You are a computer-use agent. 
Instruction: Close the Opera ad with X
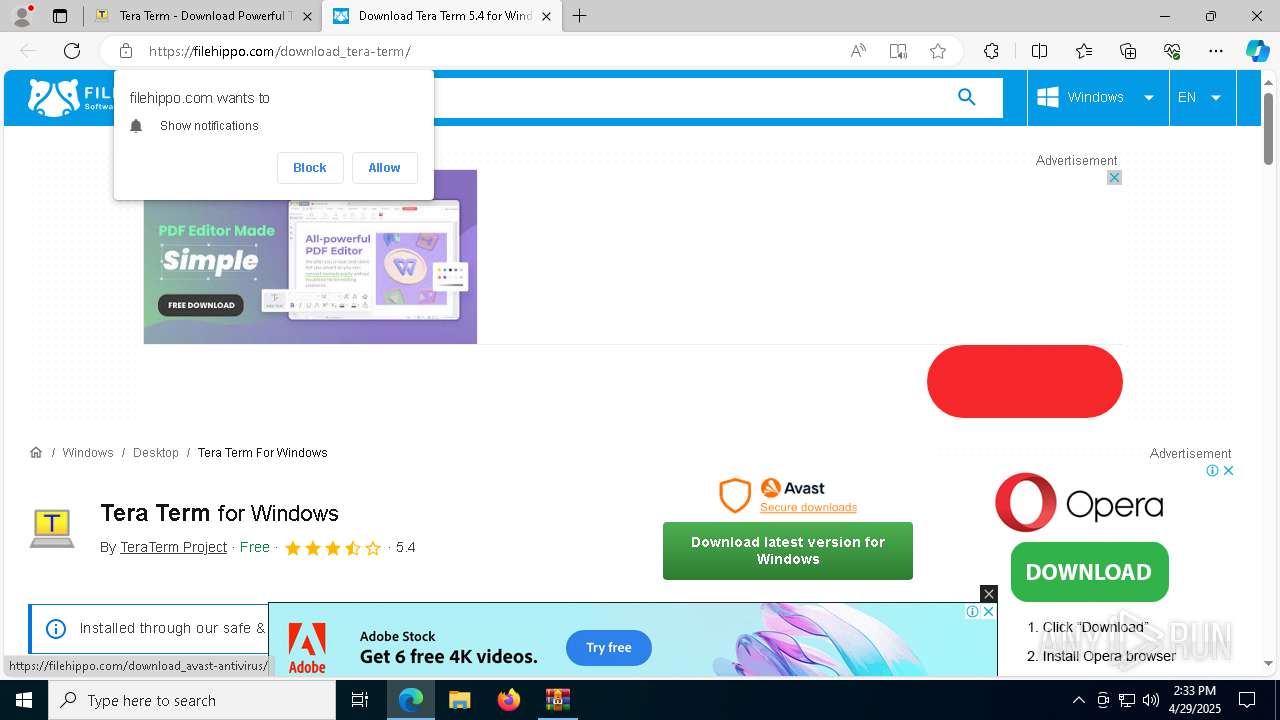1229,470
